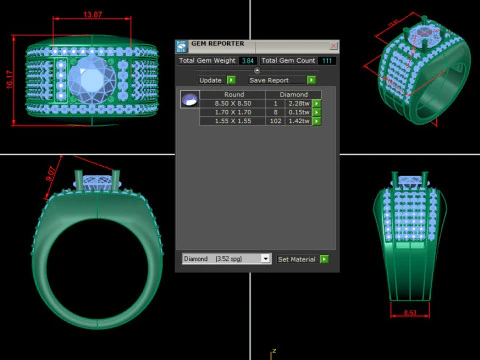Click the green arrow next to Save Report
Image resolution: width=480 pixels, height=360 pixels.
311,80
